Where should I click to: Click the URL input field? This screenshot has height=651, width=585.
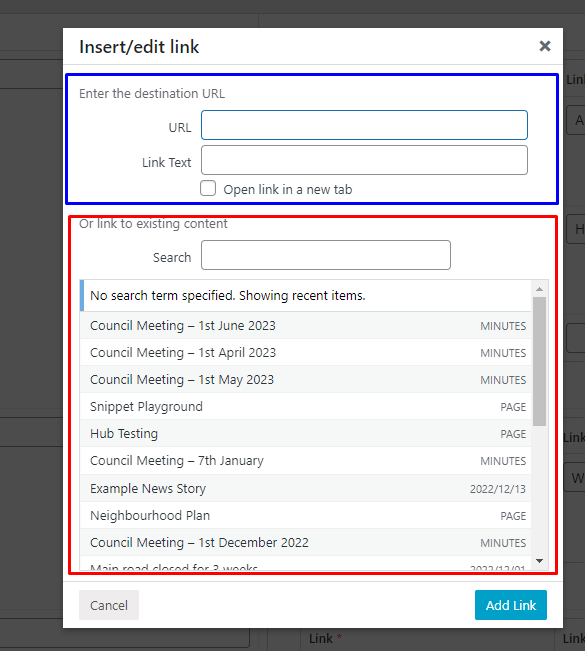[x=364, y=125]
